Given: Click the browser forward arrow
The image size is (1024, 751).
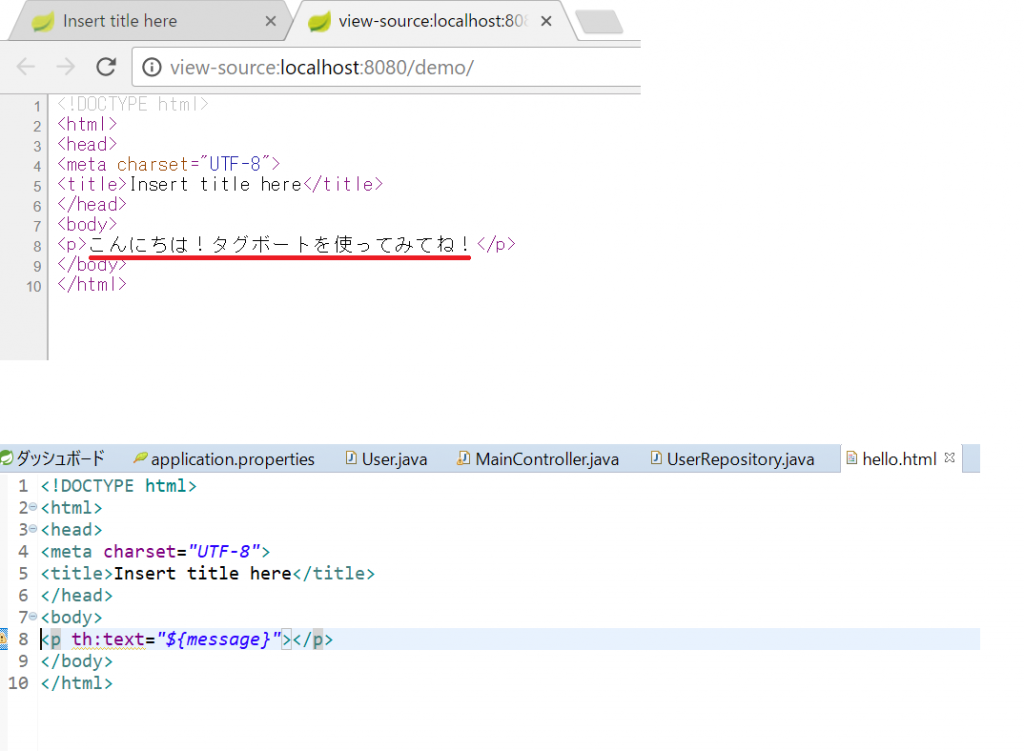Looking at the screenshot, I should [x=66, y=67].
